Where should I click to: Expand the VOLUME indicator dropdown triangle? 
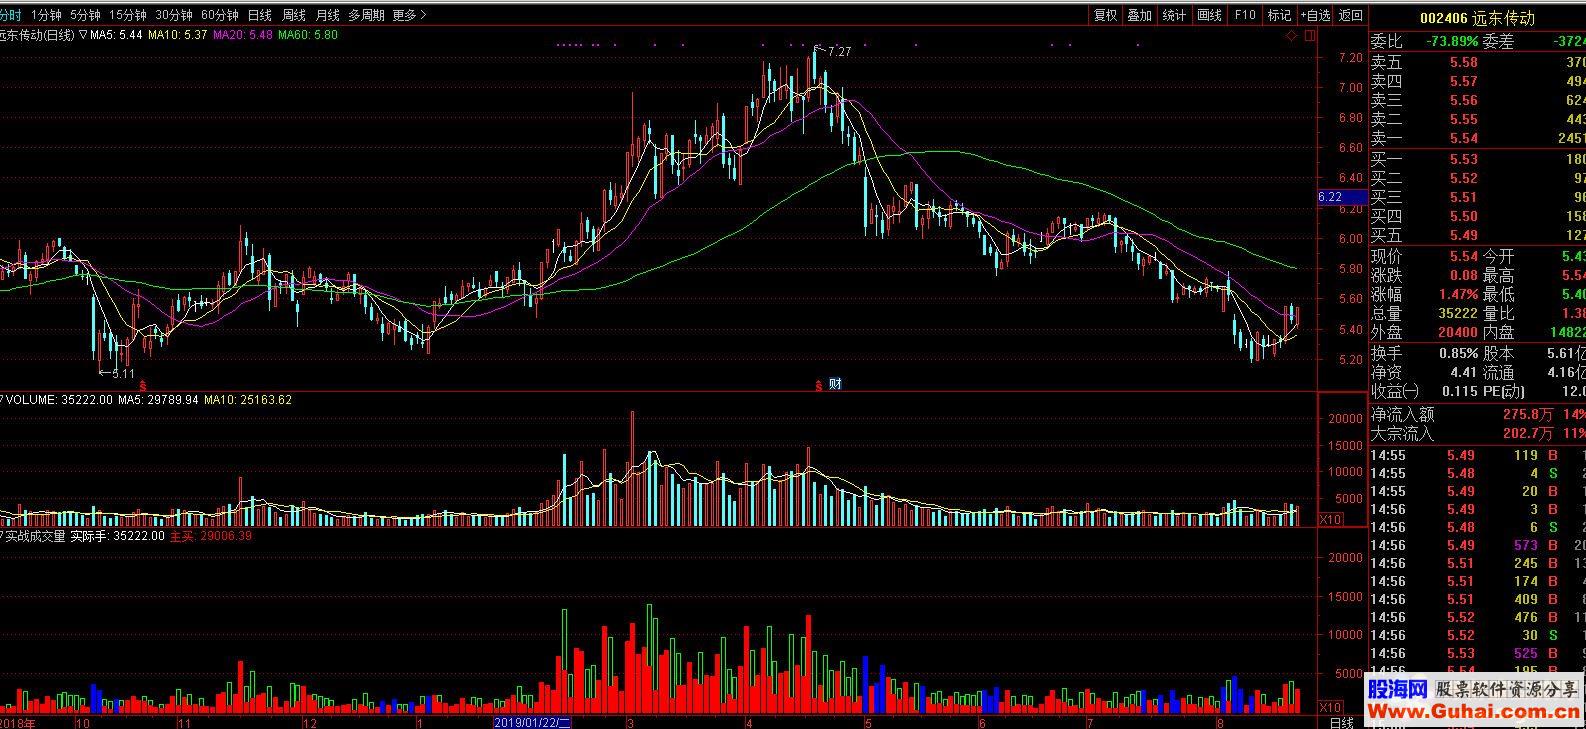(2, 399)
